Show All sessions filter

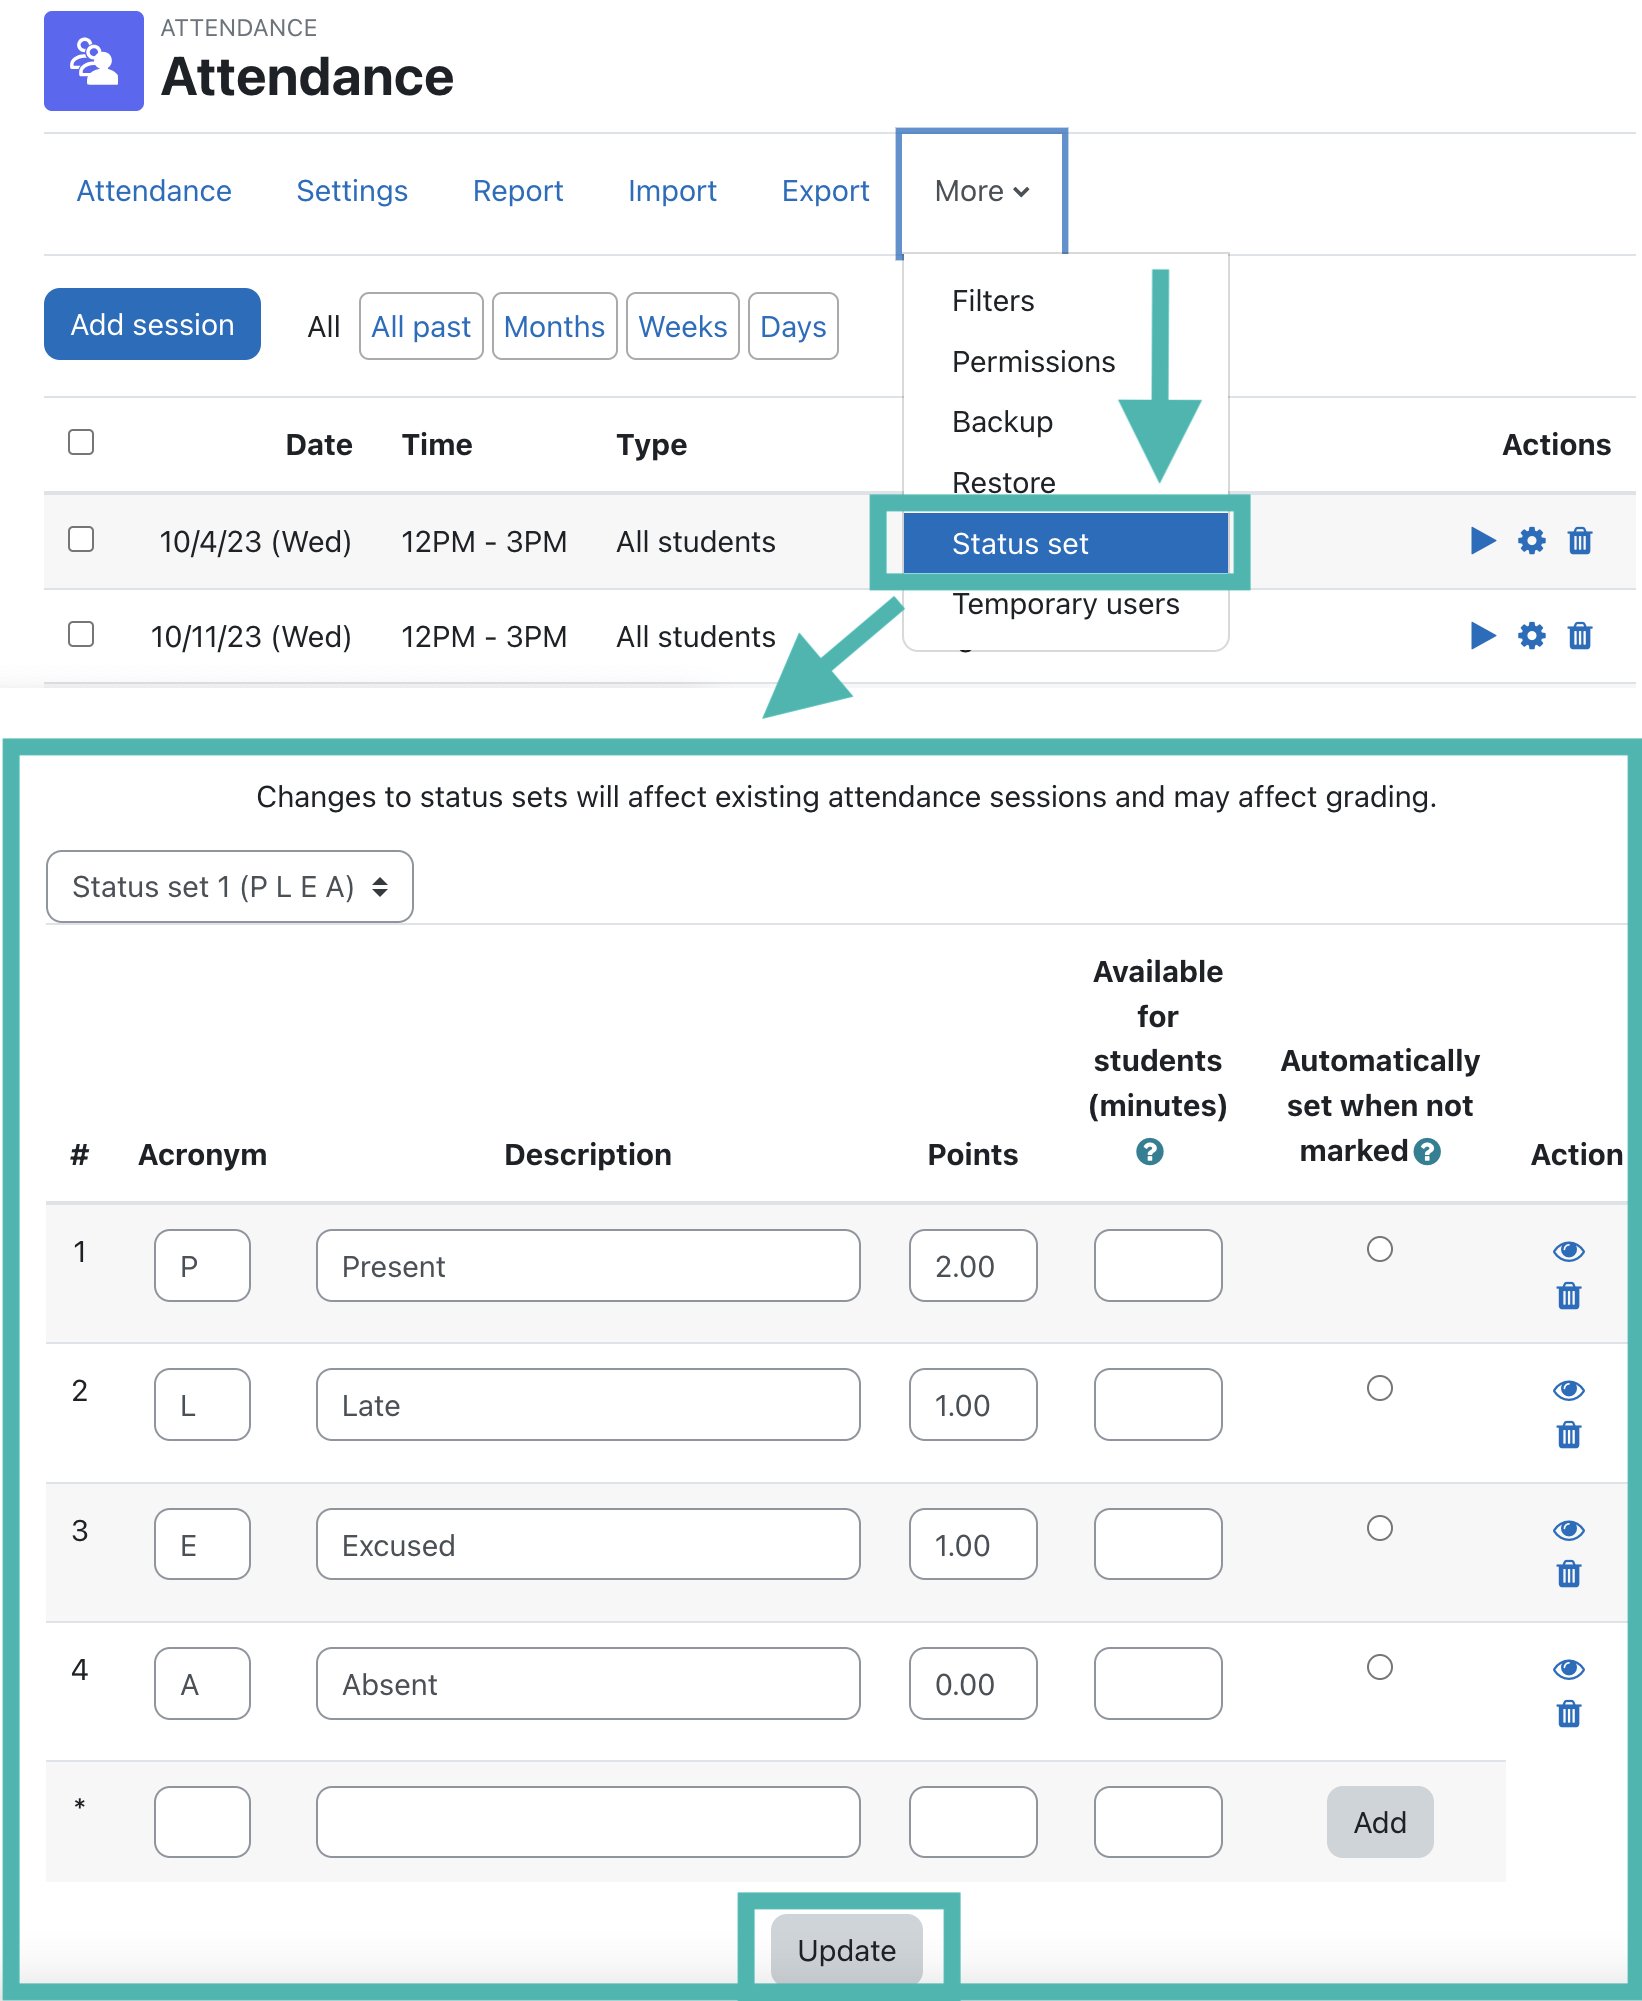[x=324, y=327]
